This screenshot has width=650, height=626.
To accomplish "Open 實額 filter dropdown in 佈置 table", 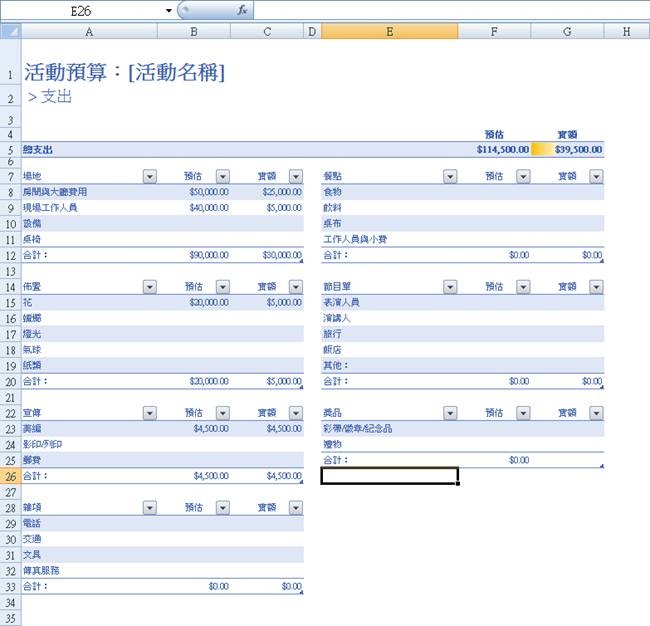I will [x=296, y=287].
